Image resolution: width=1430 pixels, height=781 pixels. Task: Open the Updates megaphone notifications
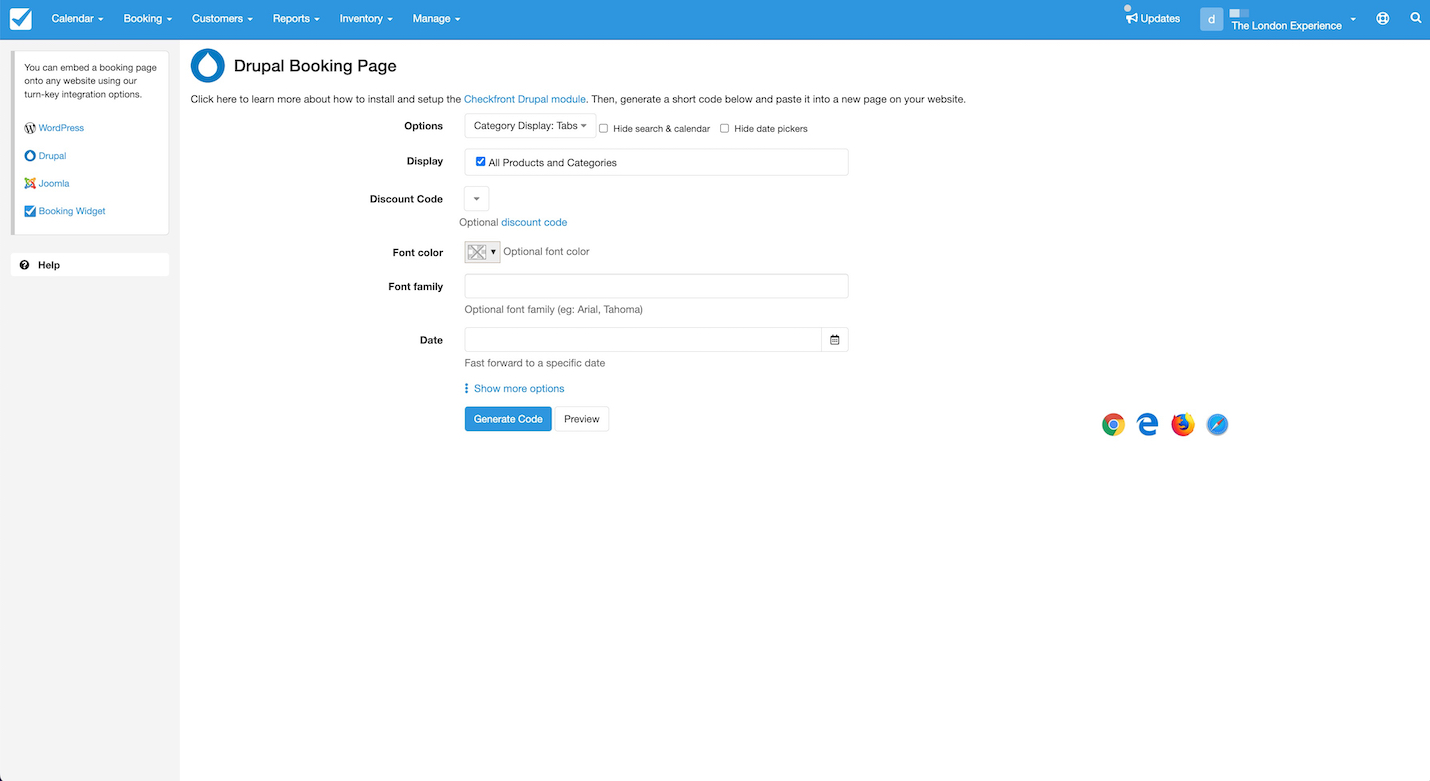(1132, 18)
